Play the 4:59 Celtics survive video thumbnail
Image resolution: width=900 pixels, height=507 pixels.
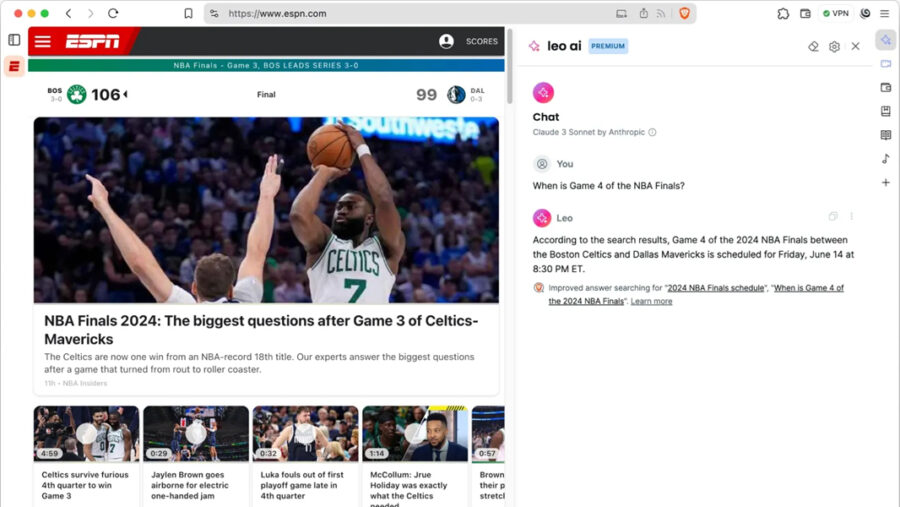tap(86, 434)
